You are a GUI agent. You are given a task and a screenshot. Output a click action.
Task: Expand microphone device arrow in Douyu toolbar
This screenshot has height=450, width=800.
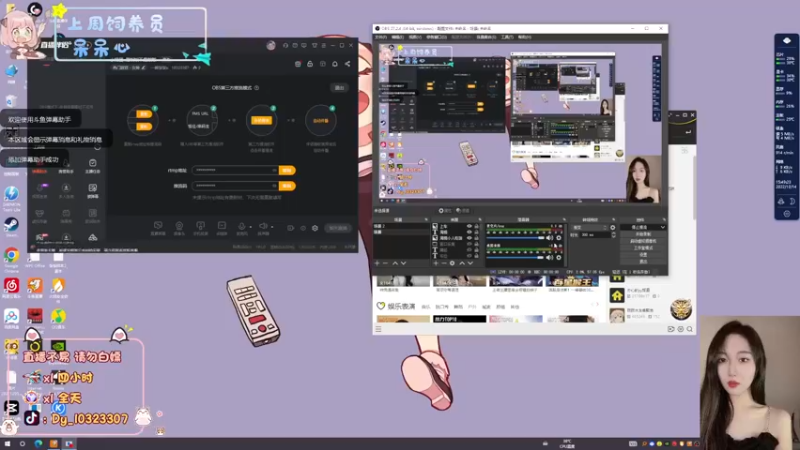tap(251, 227)
